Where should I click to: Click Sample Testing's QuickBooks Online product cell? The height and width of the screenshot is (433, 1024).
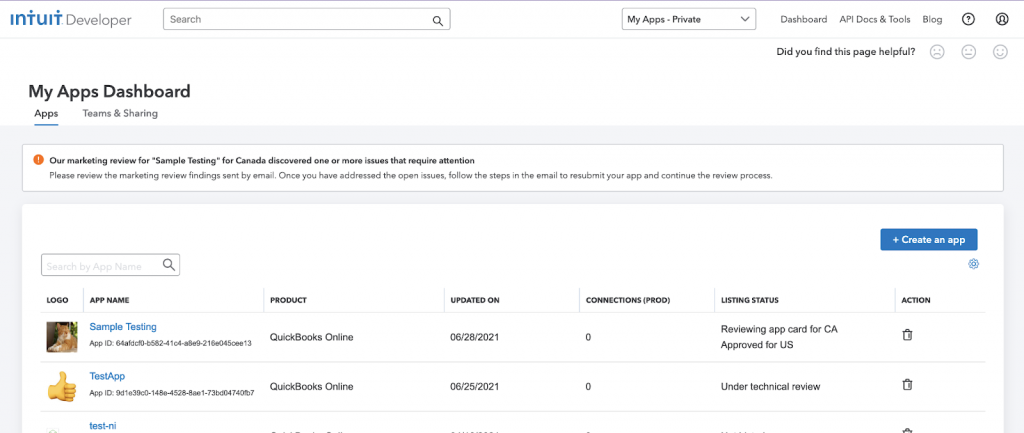point(312,337)
